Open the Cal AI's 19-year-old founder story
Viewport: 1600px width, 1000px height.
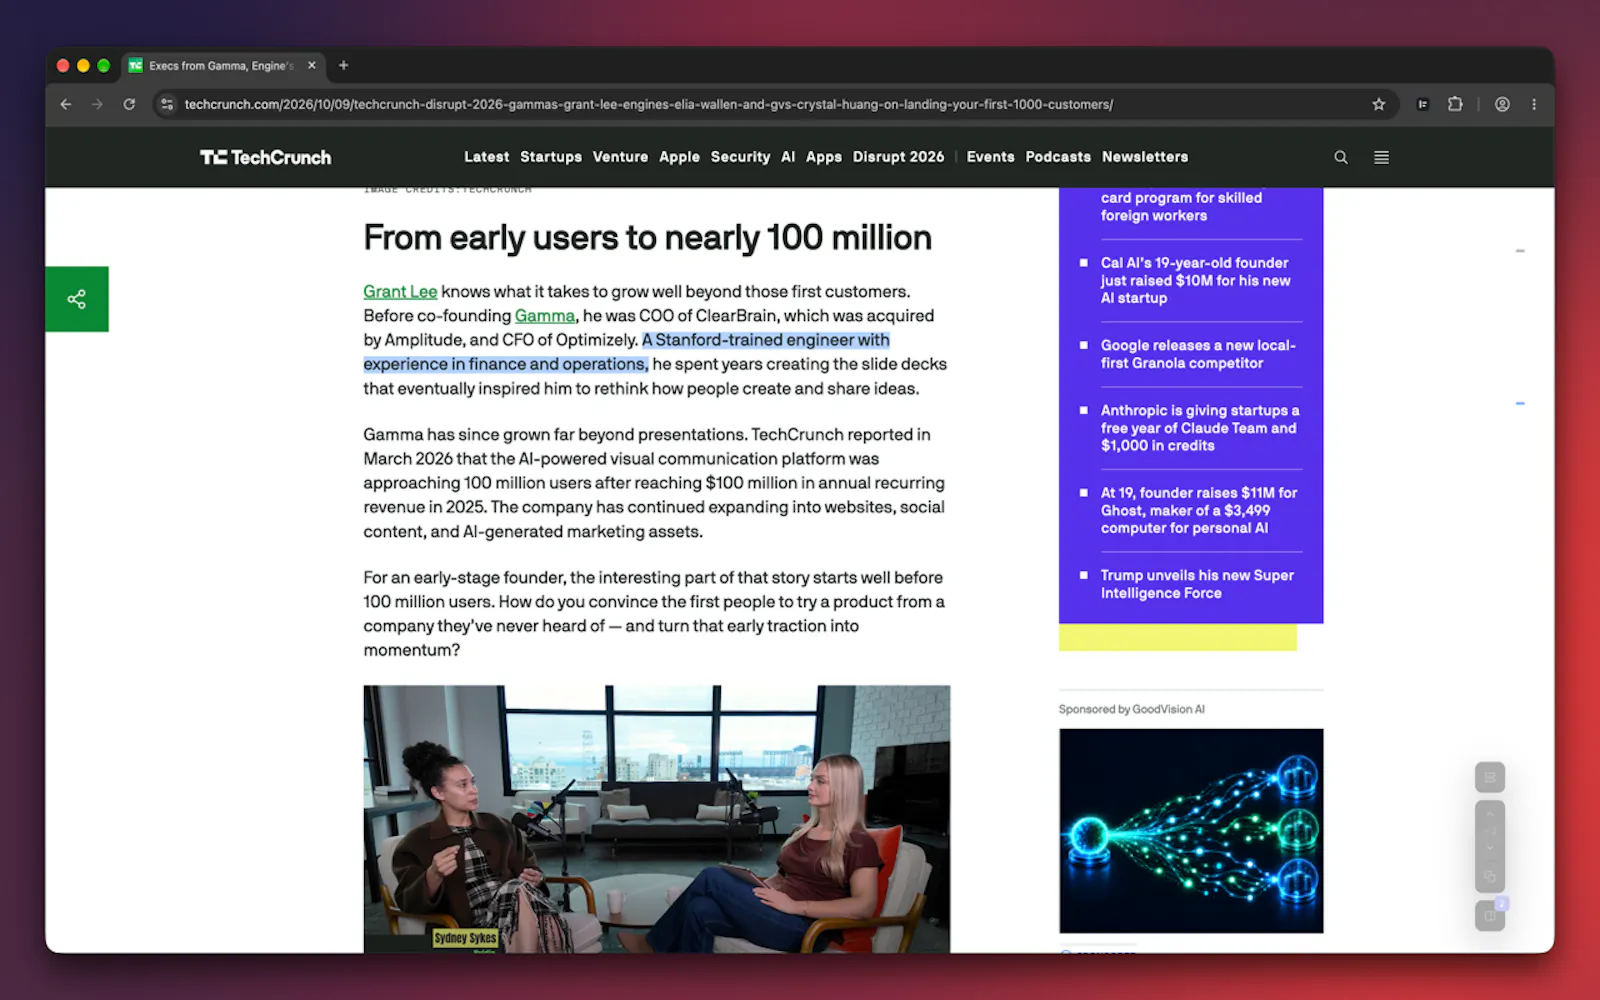1195,280
